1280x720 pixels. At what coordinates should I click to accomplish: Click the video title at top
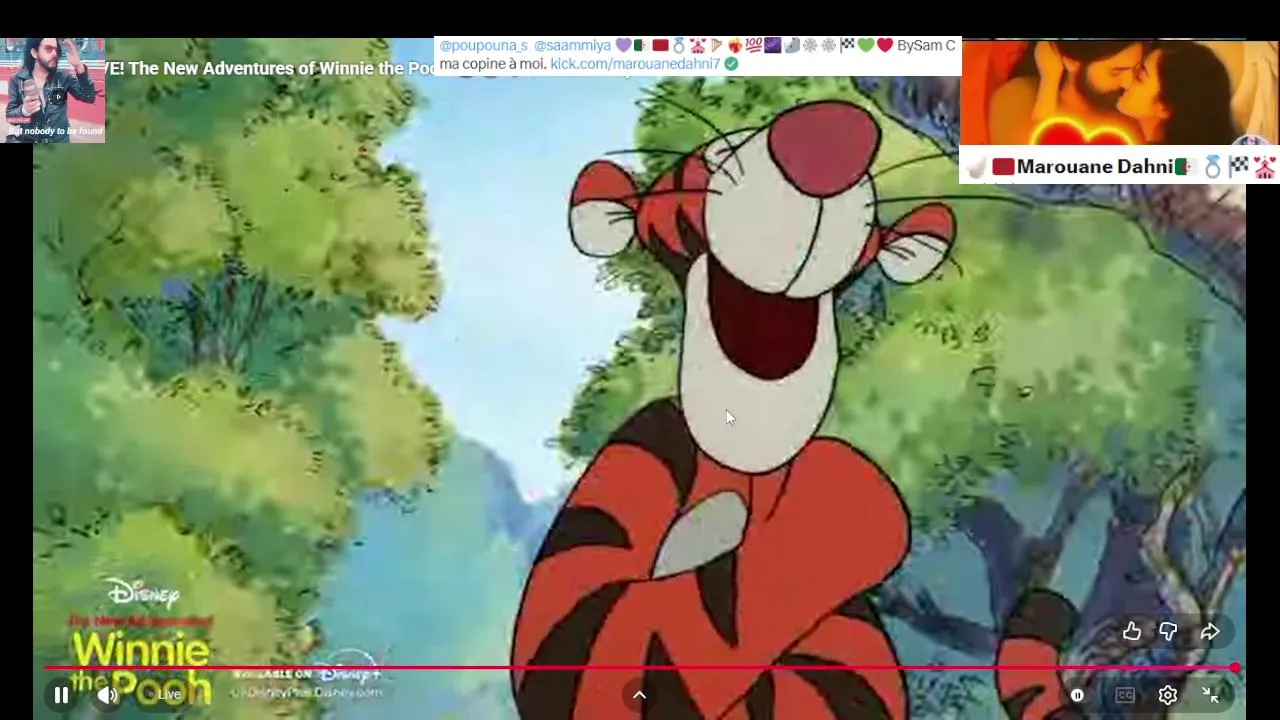pyautogui.click(x=270, y=69)
